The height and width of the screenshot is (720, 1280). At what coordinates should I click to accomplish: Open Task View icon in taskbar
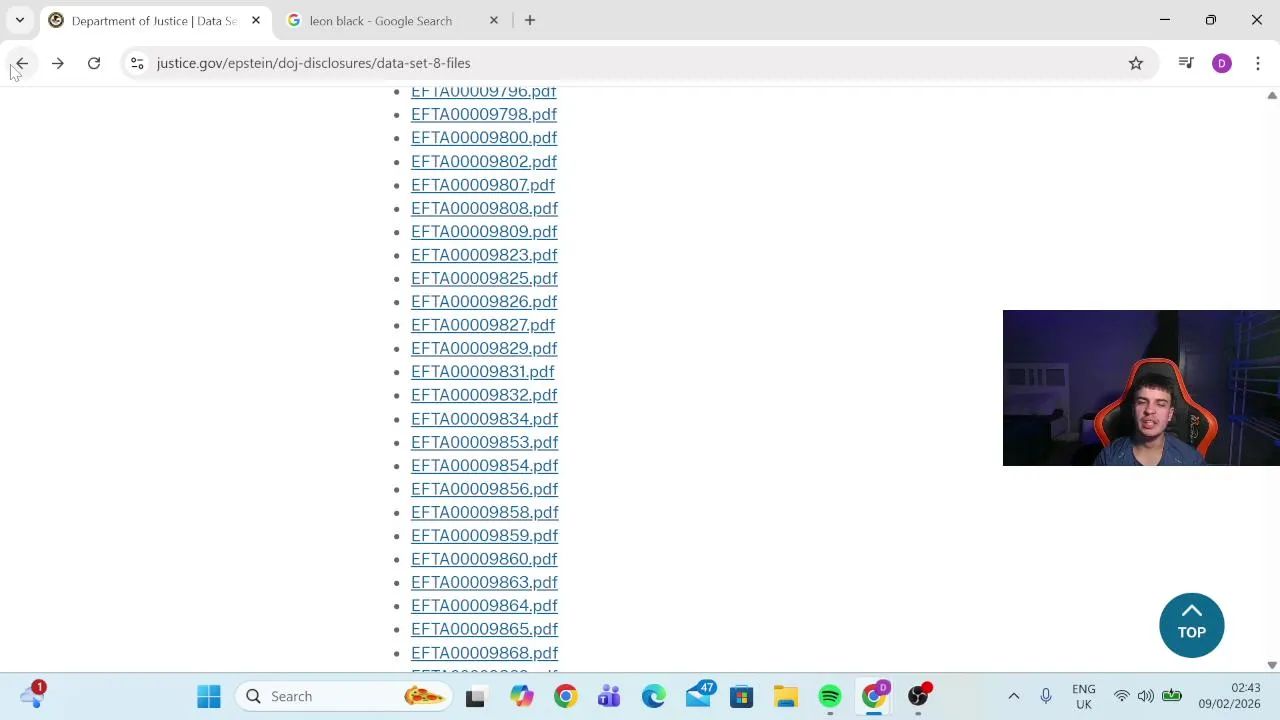(x=475, y=696)
